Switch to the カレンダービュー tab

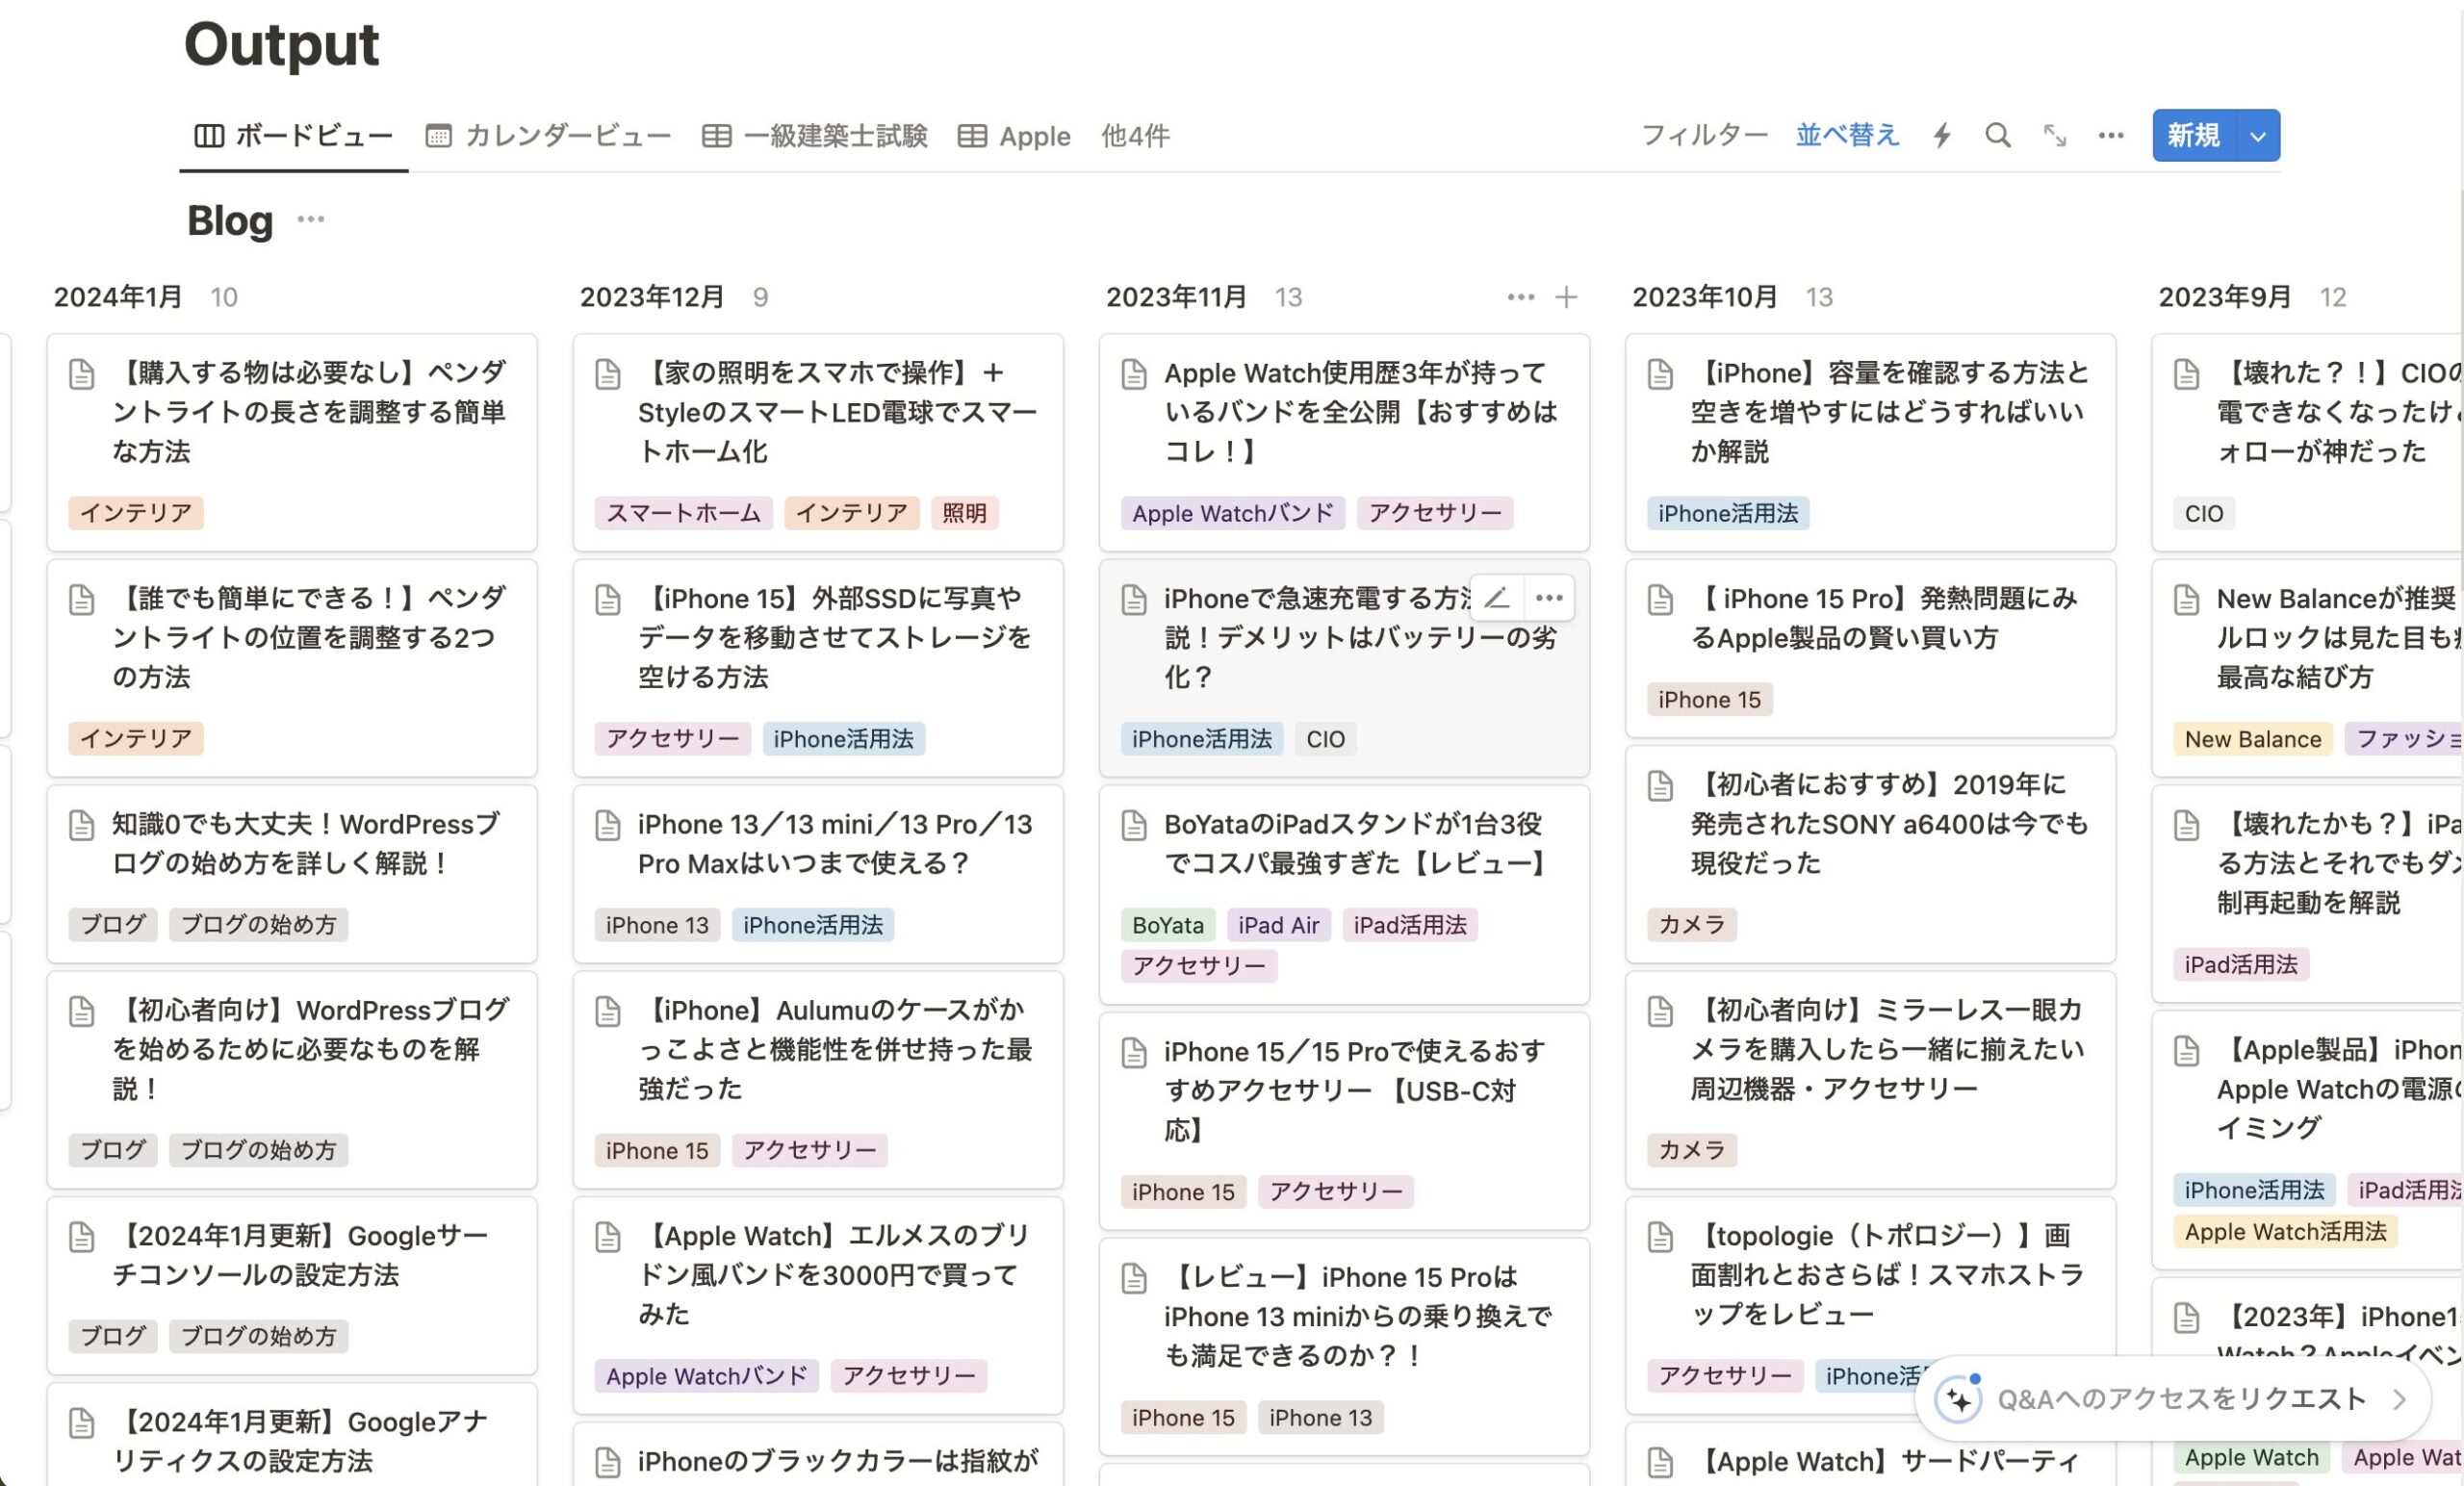click(x=549, y=136)
